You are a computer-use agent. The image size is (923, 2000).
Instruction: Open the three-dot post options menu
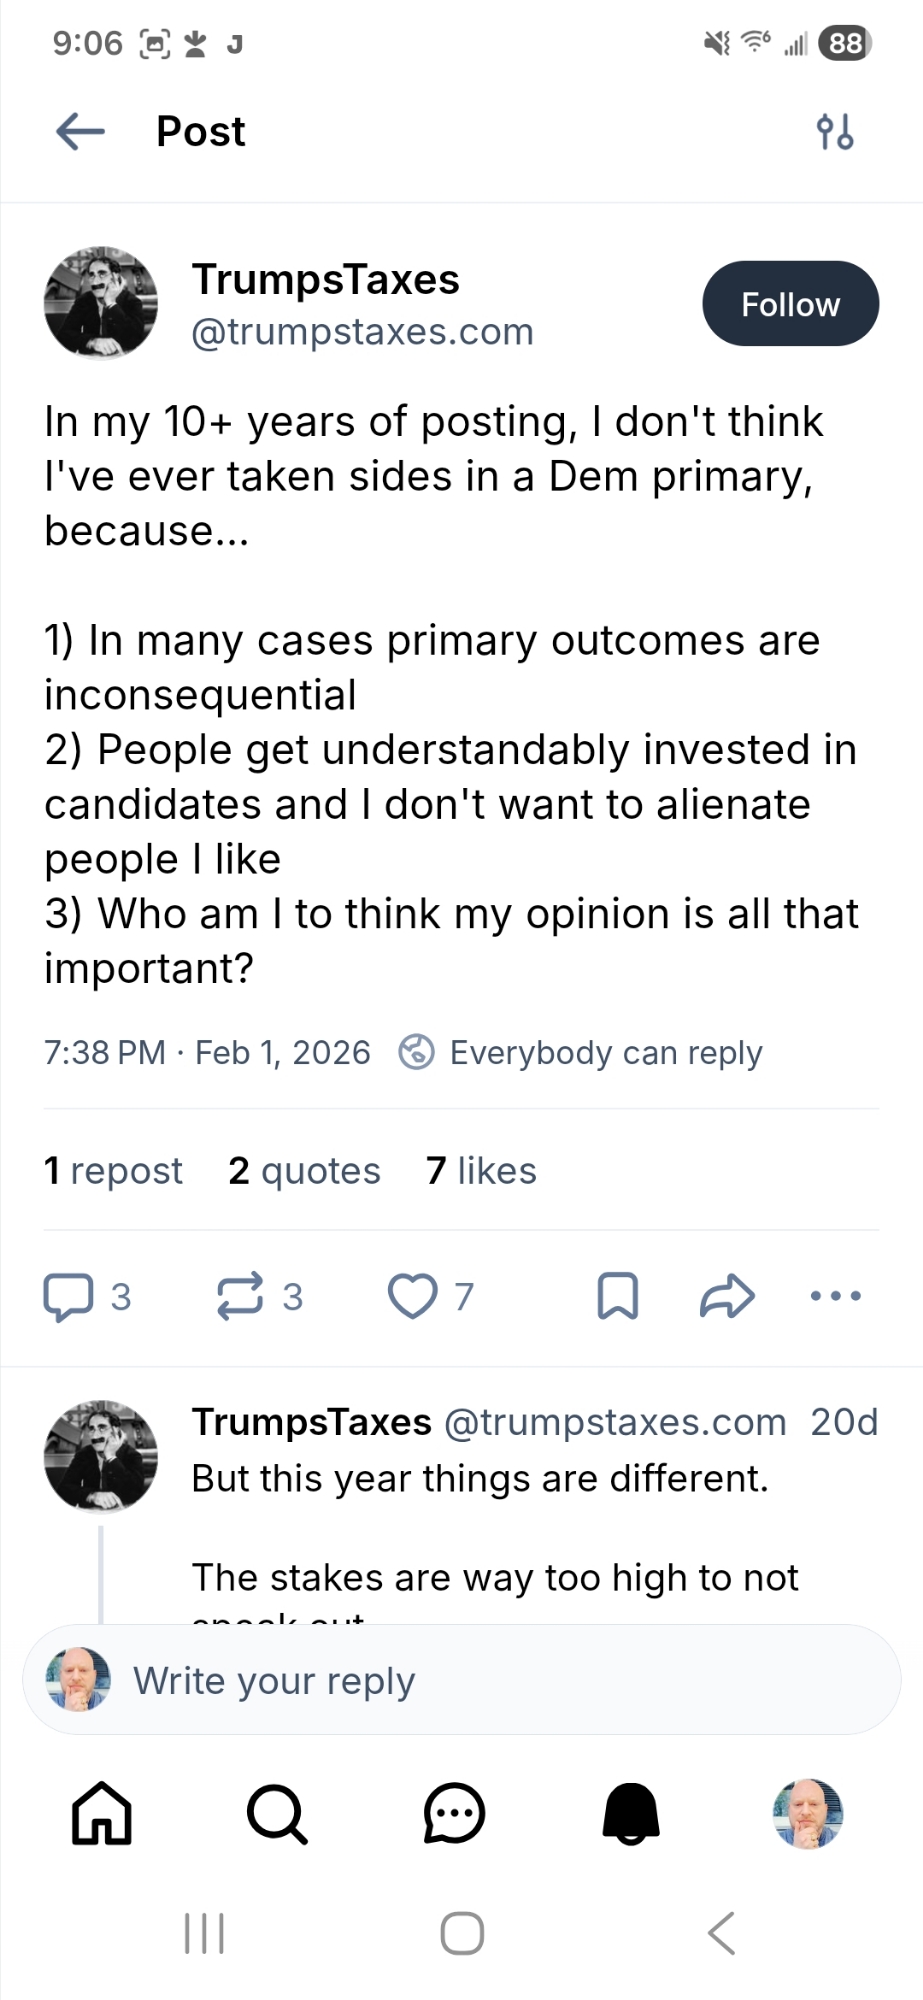coord(835,1297)
